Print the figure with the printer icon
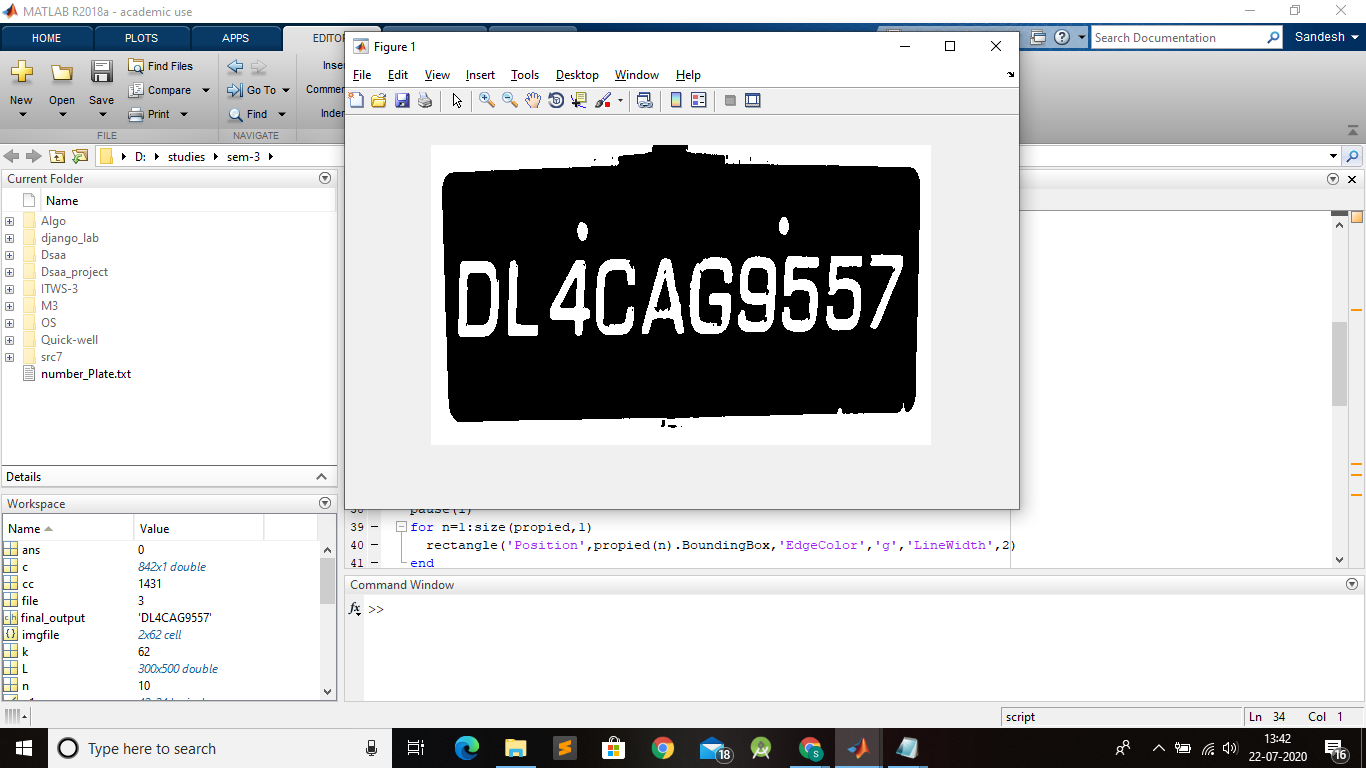1366x768 pixels. pyautogui.click(x=425, y=100)
